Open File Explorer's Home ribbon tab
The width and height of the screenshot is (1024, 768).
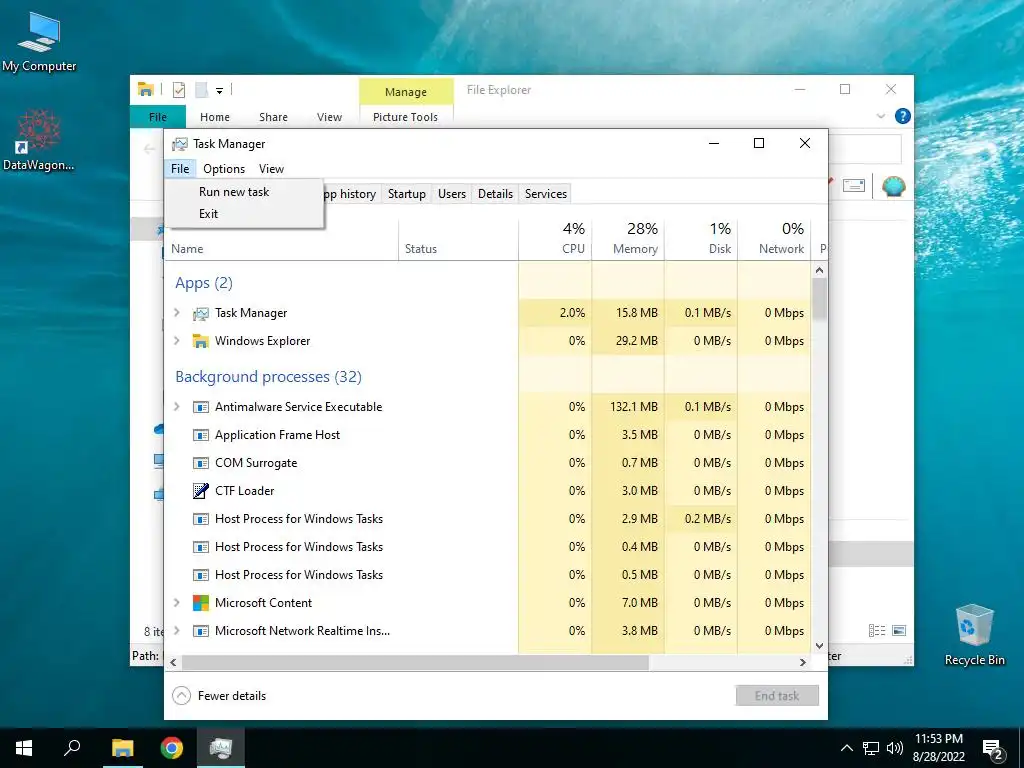click(215, 117)
